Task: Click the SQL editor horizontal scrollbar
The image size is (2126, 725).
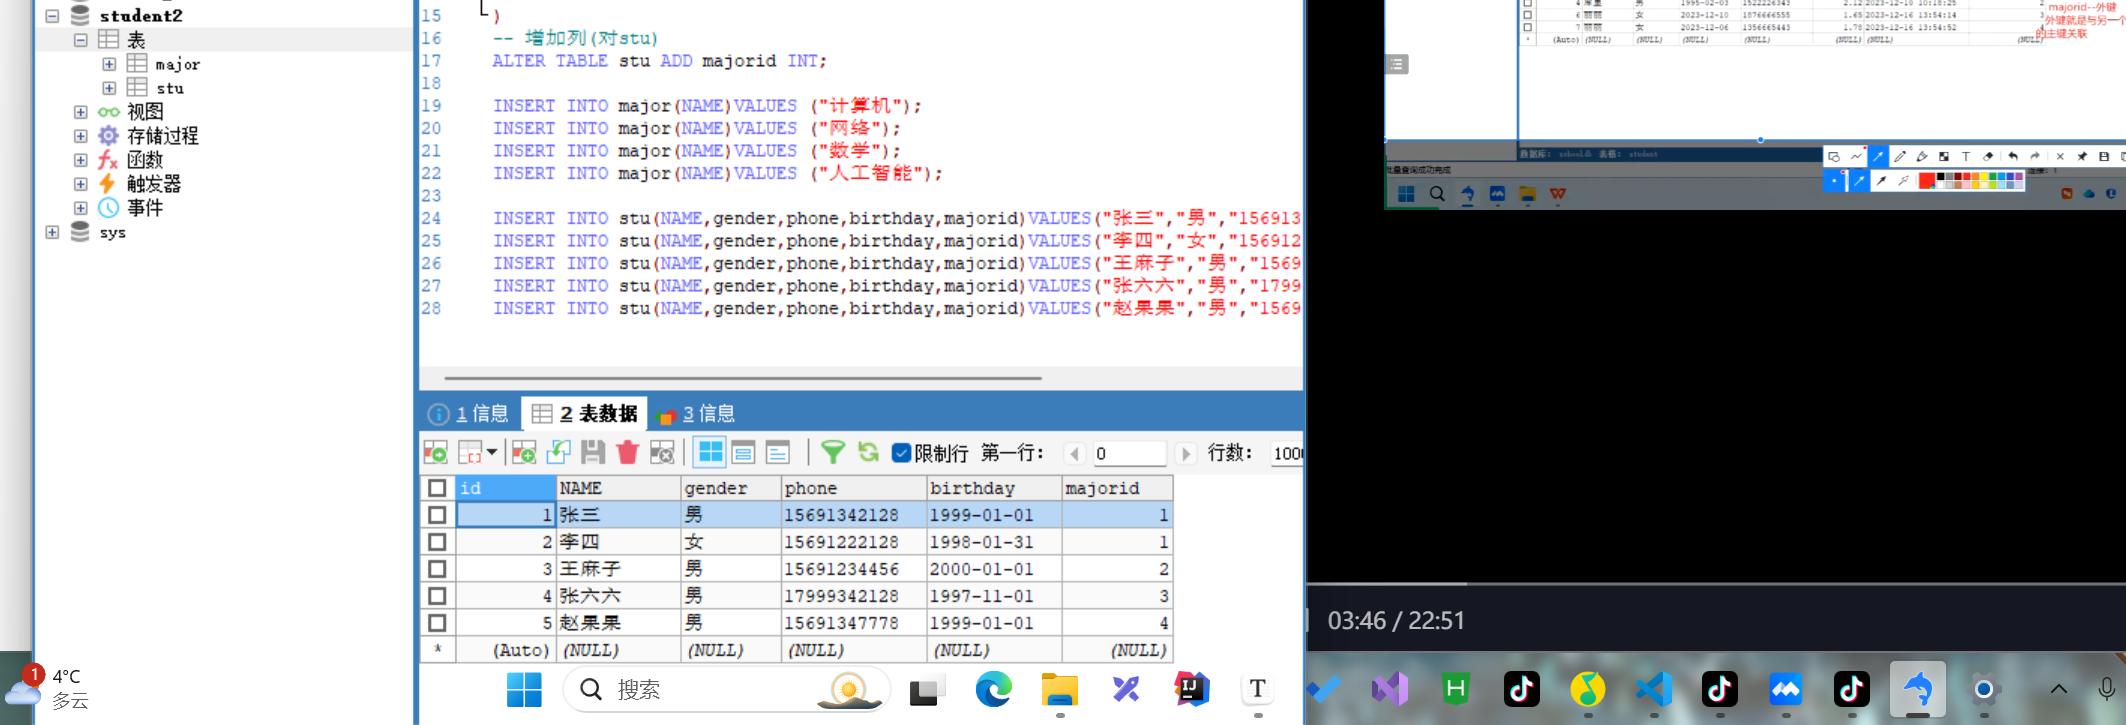Action: 742,378
